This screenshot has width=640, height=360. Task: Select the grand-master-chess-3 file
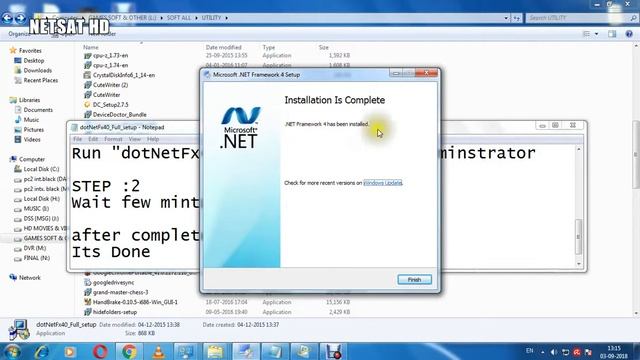(x=120, y=292)
